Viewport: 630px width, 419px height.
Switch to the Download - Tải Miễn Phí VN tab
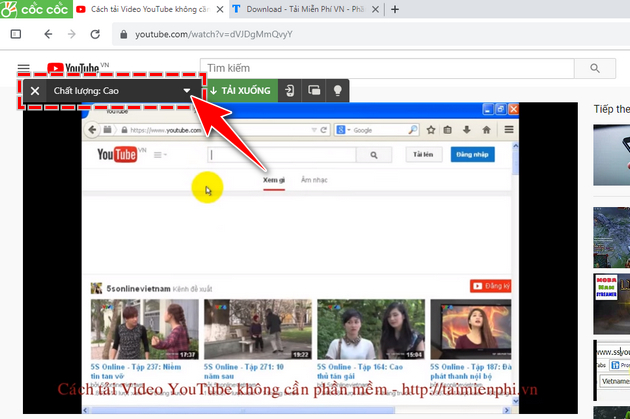point(305,9)
